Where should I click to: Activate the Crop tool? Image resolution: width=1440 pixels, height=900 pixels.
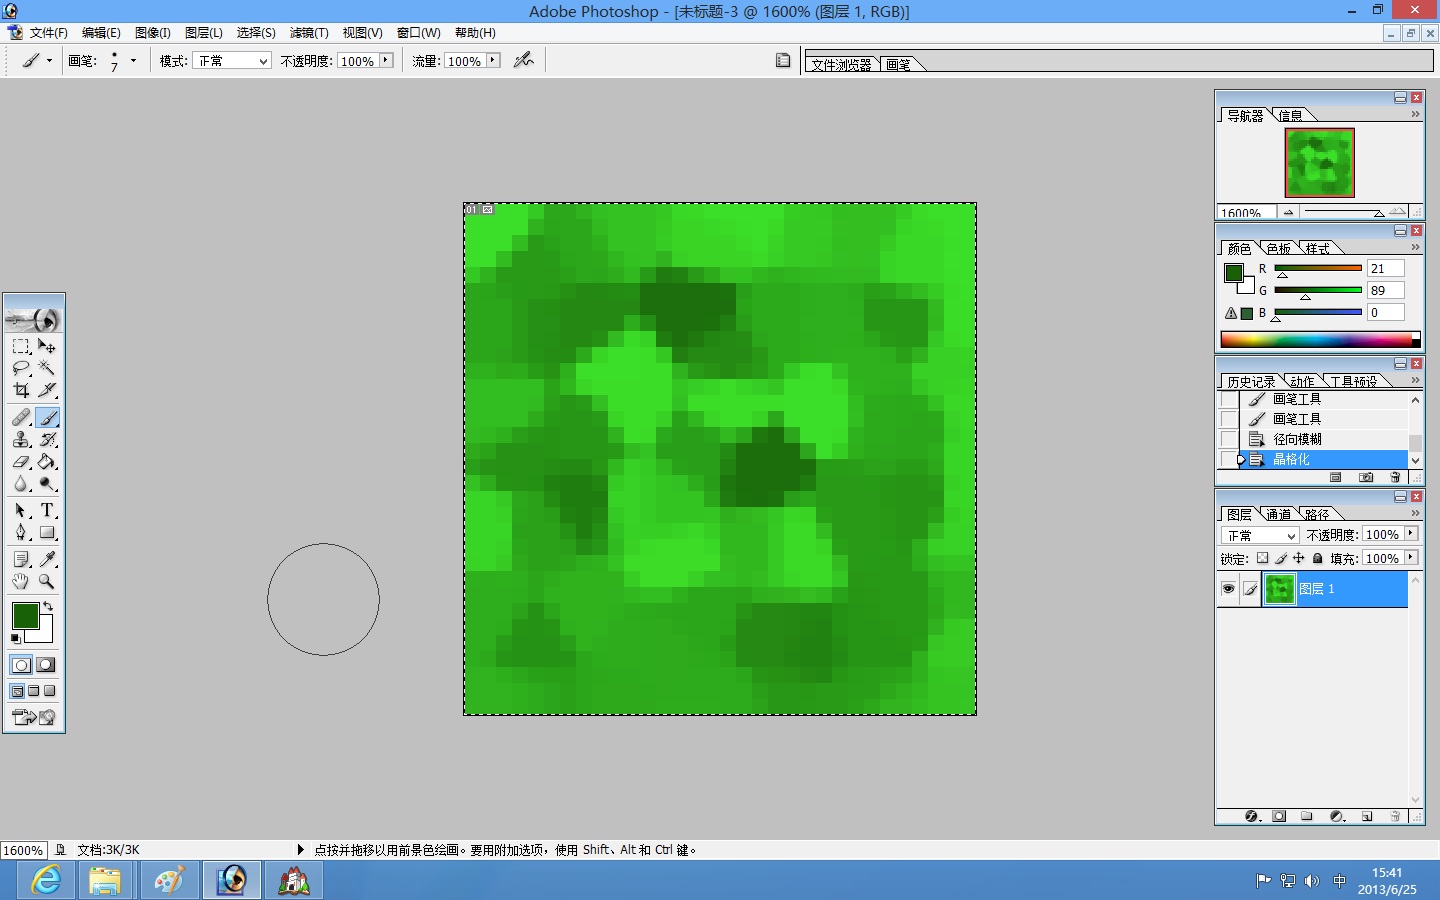(21, 390)
